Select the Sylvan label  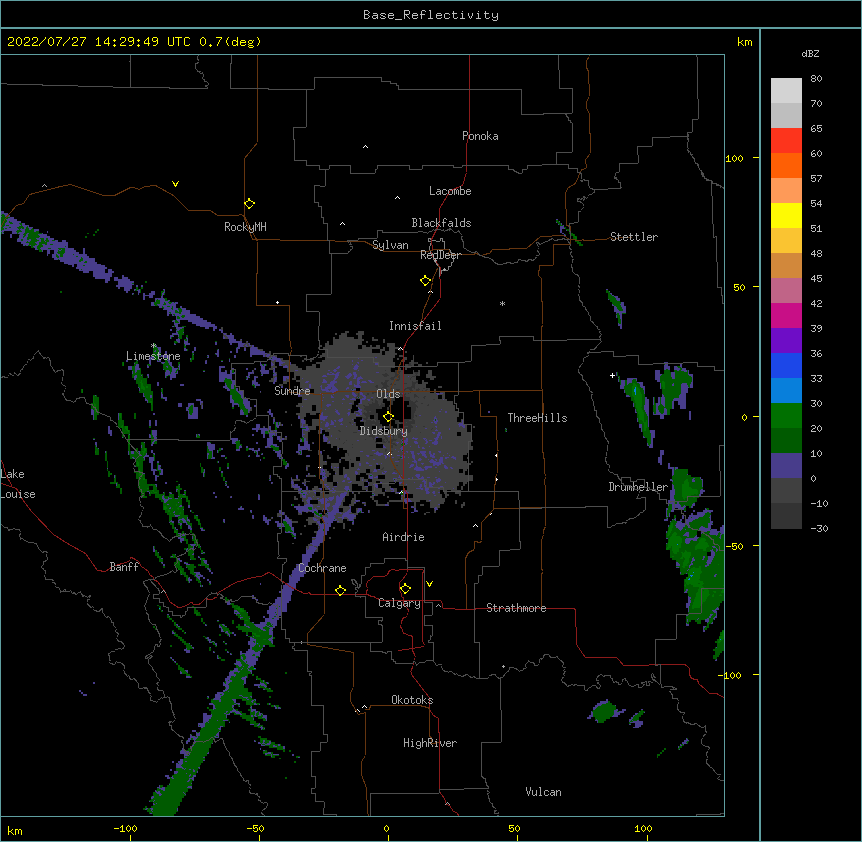pos(390,245)
